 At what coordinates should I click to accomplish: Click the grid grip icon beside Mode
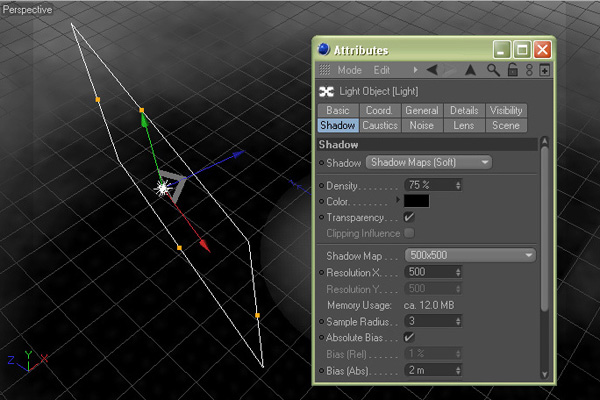(325, 70)
